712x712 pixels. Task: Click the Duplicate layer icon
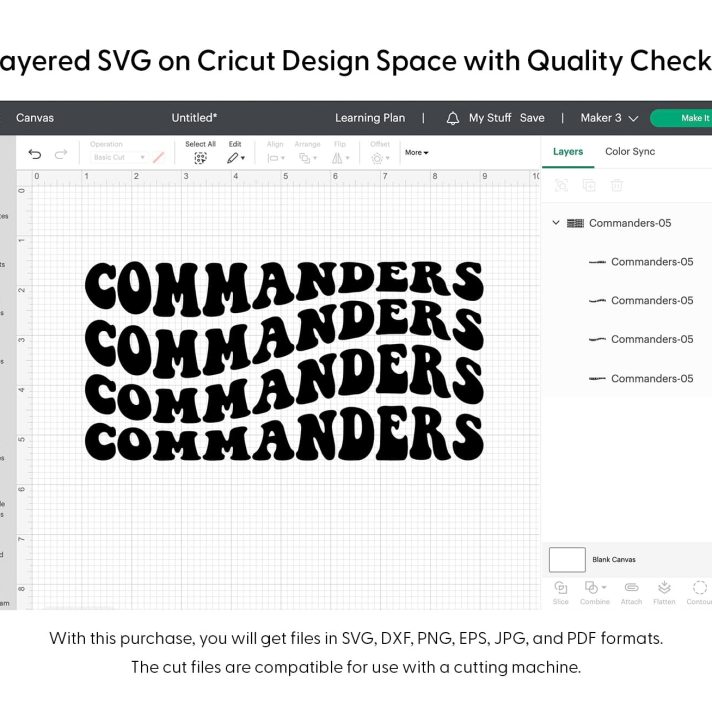coord(589,185)
